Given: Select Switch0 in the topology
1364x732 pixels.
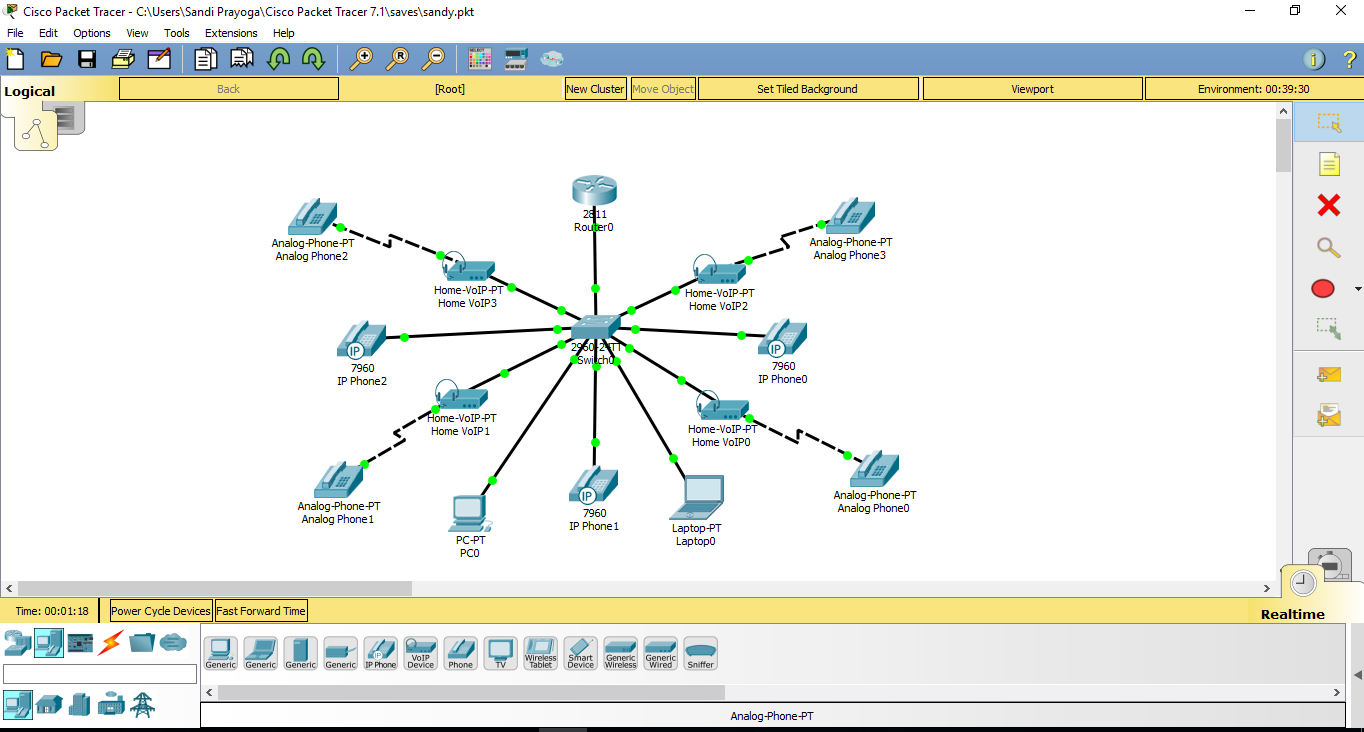Looking at the screenshot, I should pyautogui.click(x=596, y=329).
